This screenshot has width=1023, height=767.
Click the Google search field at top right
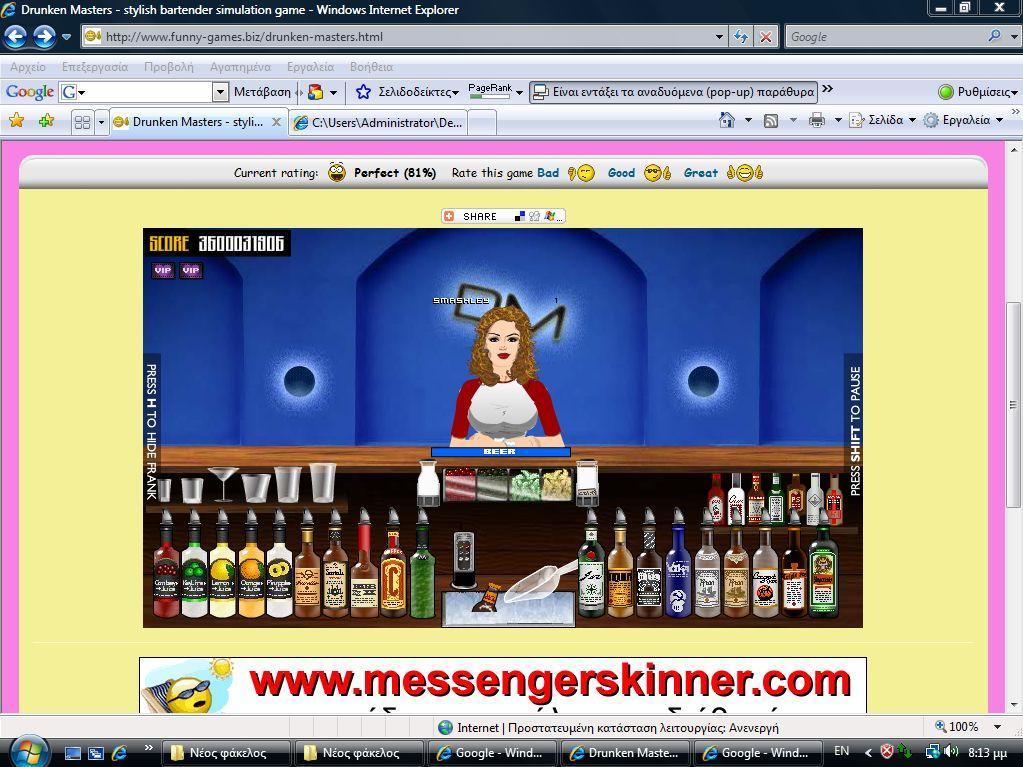point(885,37)
